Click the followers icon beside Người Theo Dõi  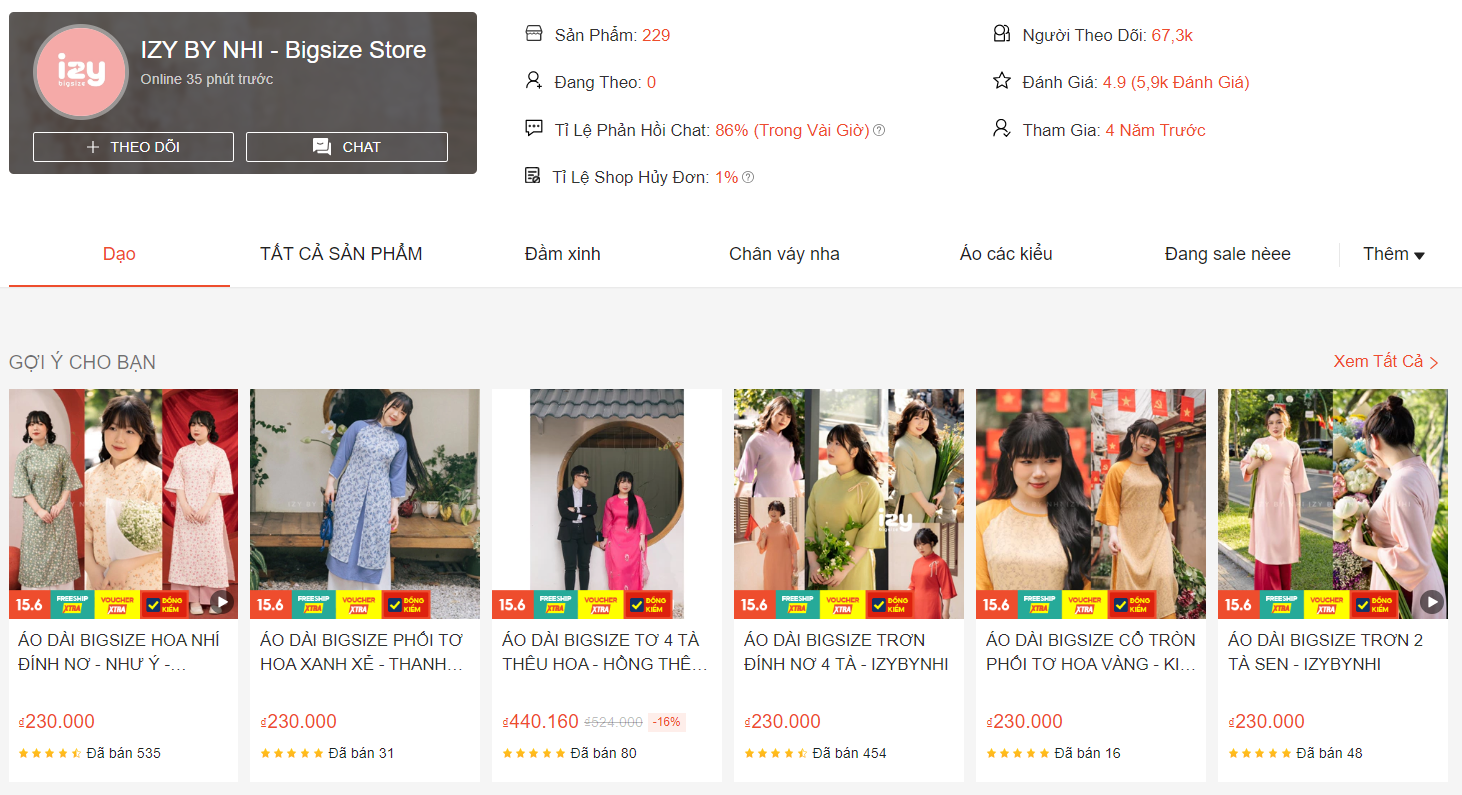click(x=1002, y=34)
